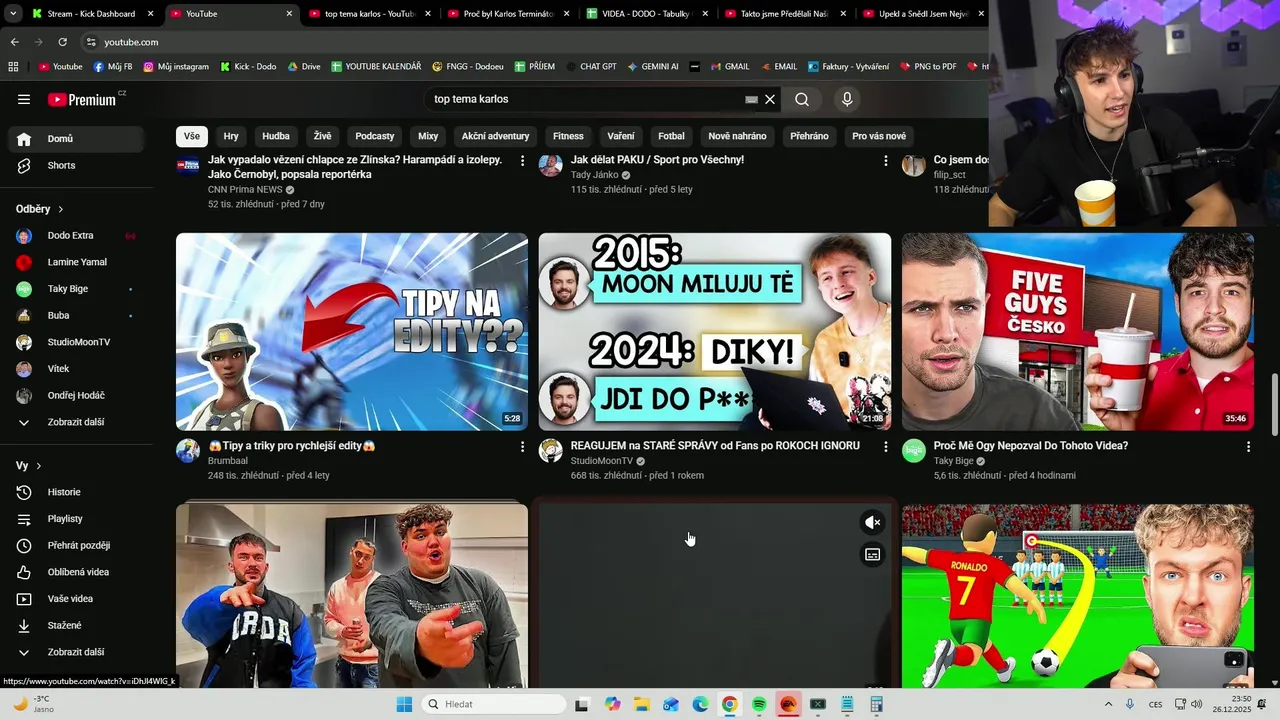The image size is (1280, 720).
Task: Select the Podcasty filter chip
Action: coord(375,136)
